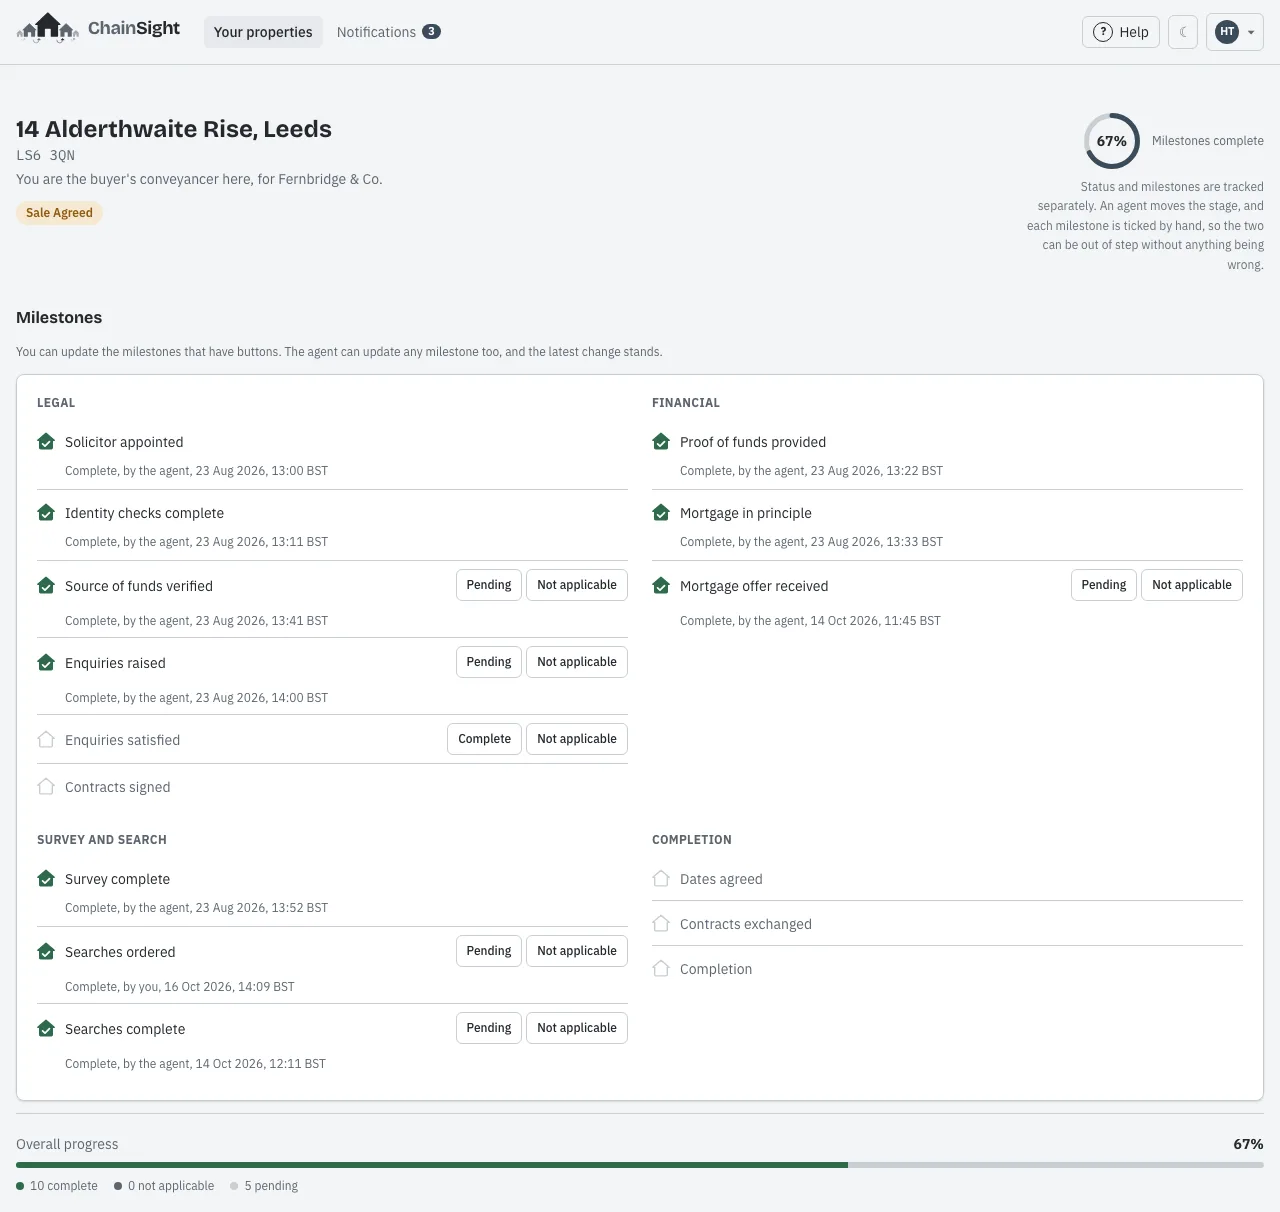The width and height of the screenshot is (1280, 1212).
Task: Click the Overall progress bar
Action: [640, 1165]
